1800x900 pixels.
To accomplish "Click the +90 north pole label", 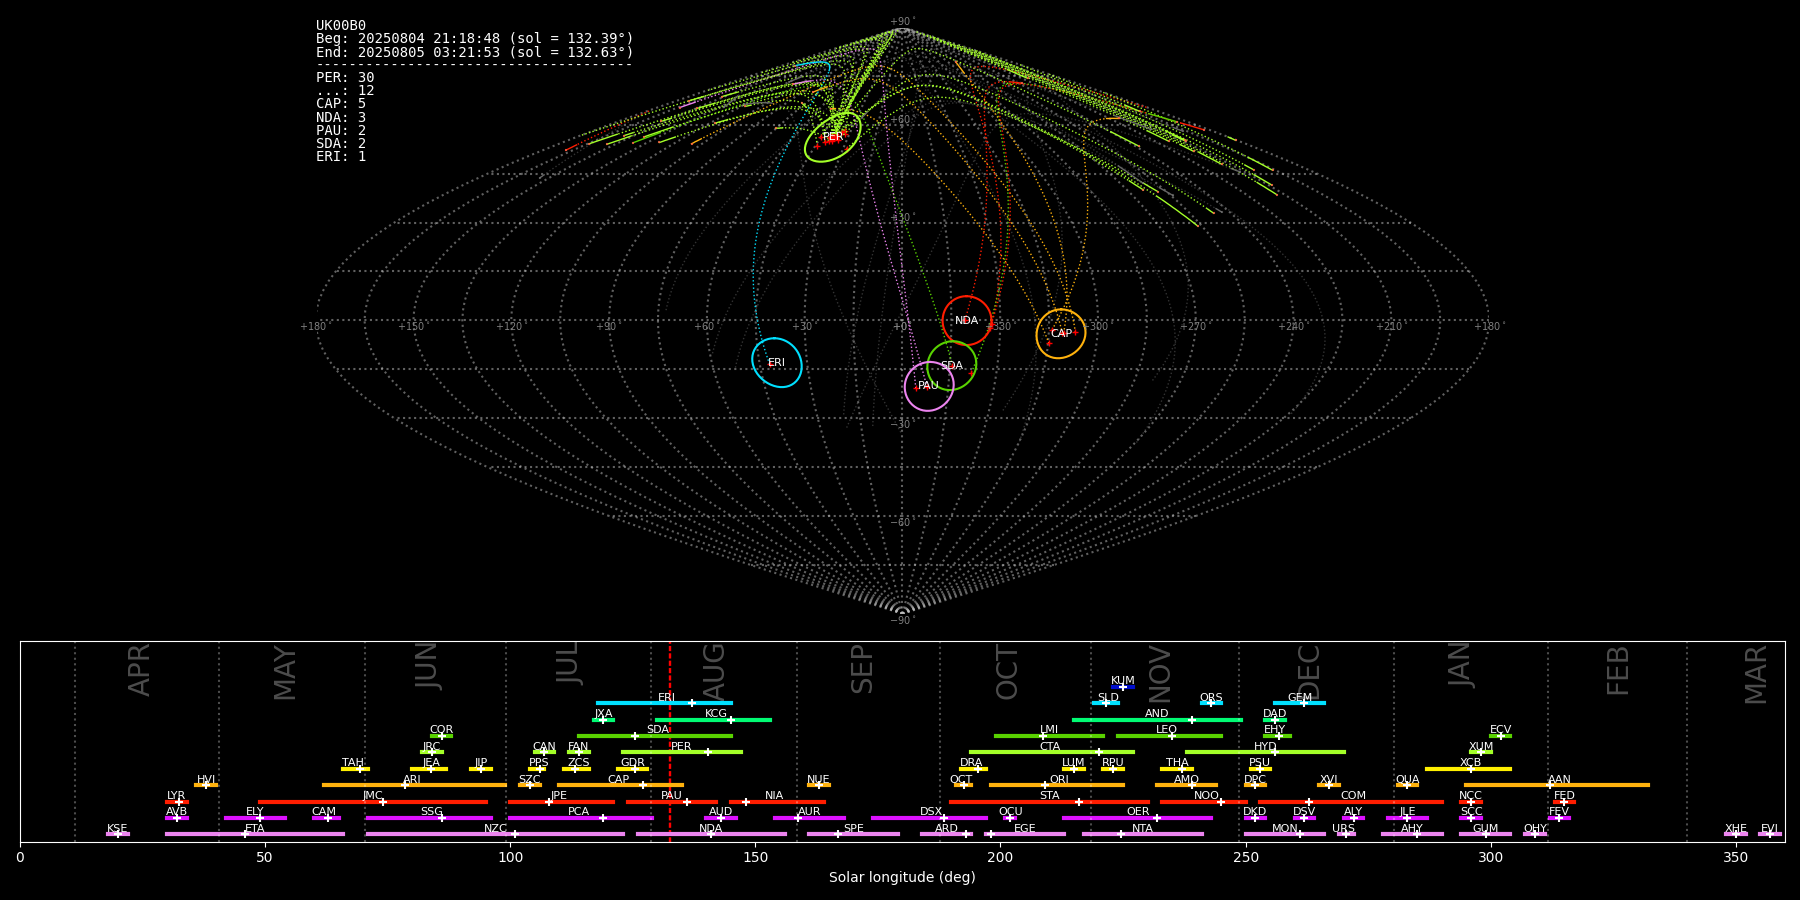I will 901,21.
